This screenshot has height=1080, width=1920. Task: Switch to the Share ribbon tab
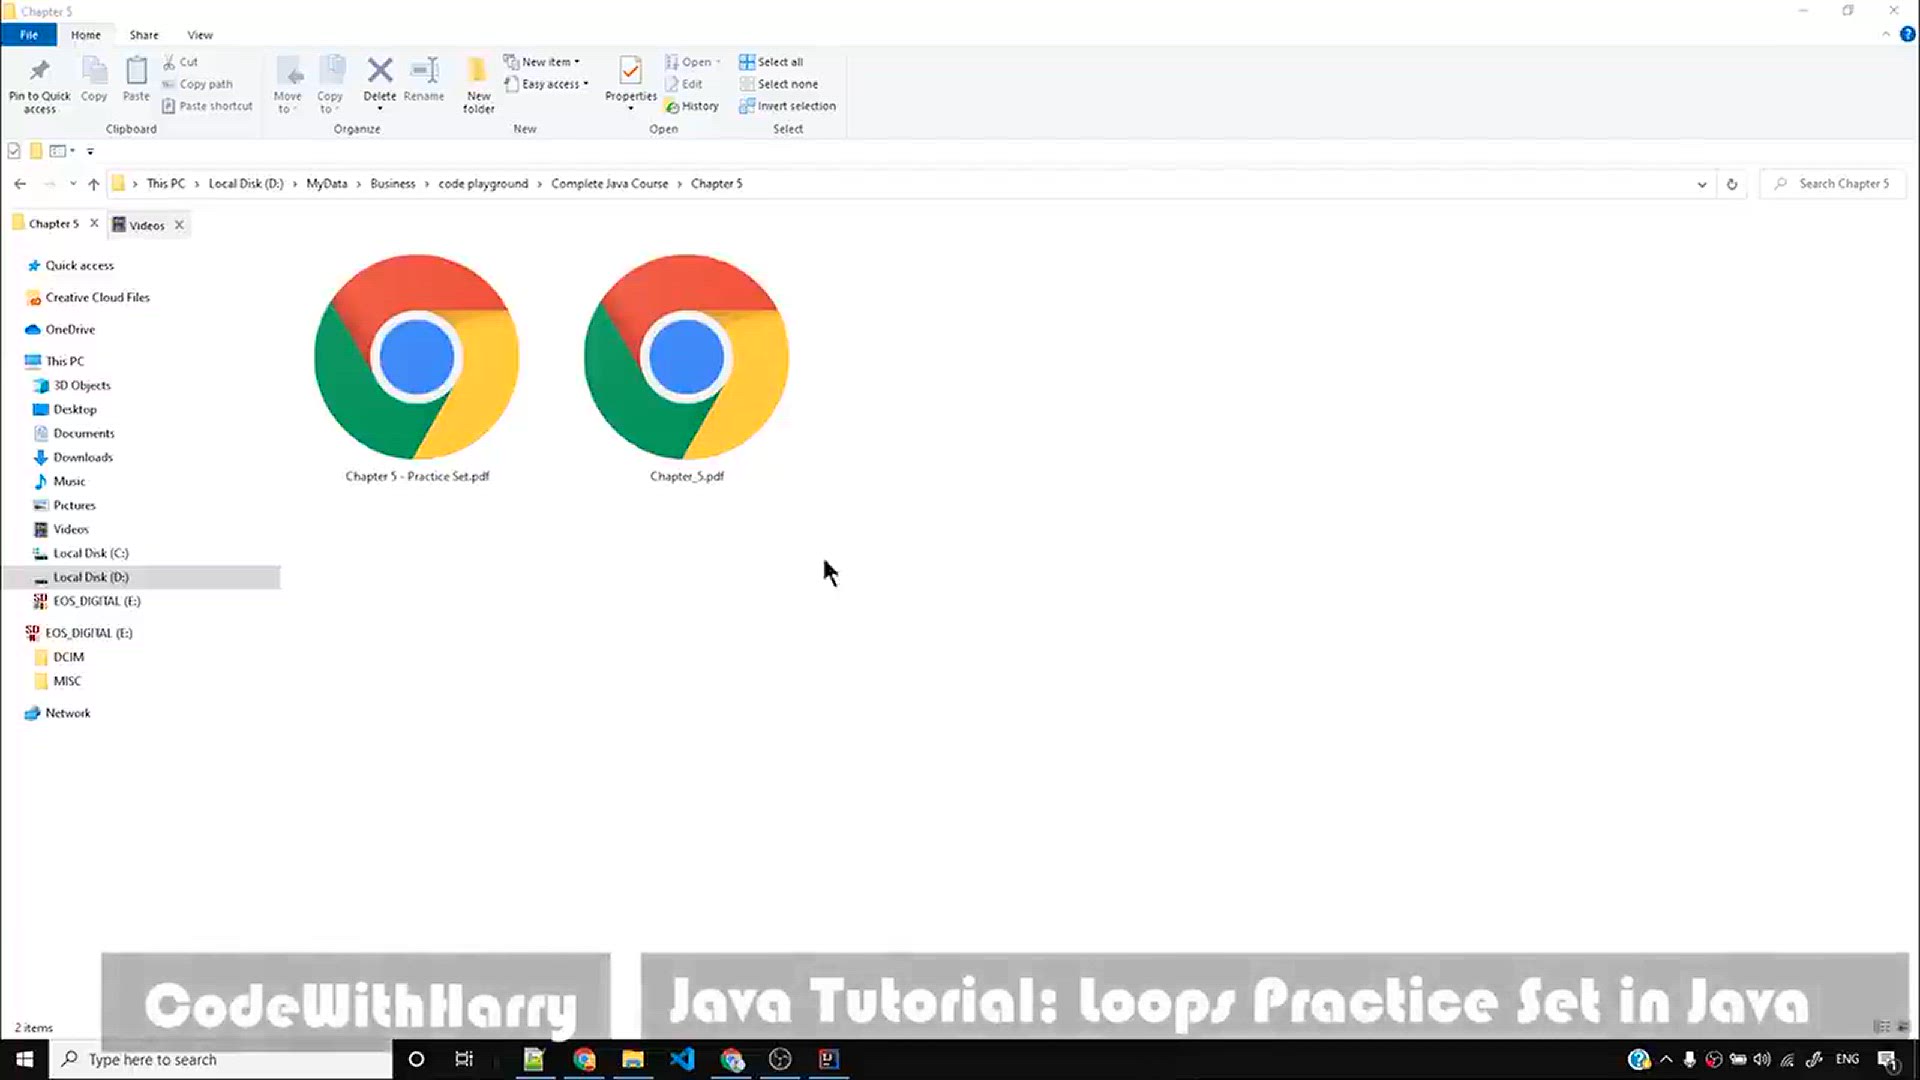144,35
